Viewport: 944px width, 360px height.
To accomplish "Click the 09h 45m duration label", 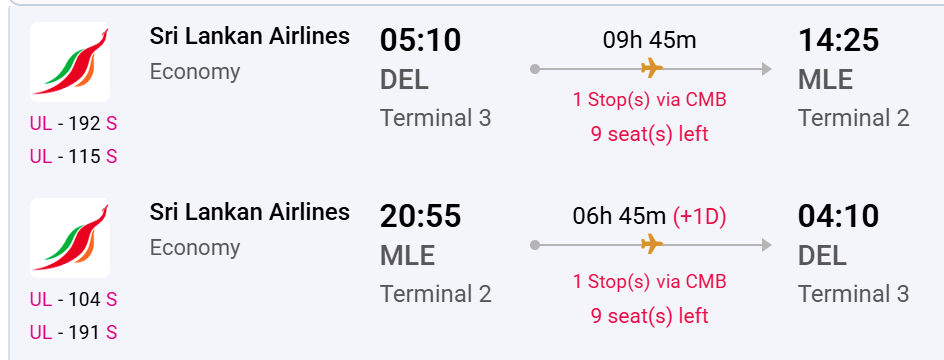I will point(650,40).
